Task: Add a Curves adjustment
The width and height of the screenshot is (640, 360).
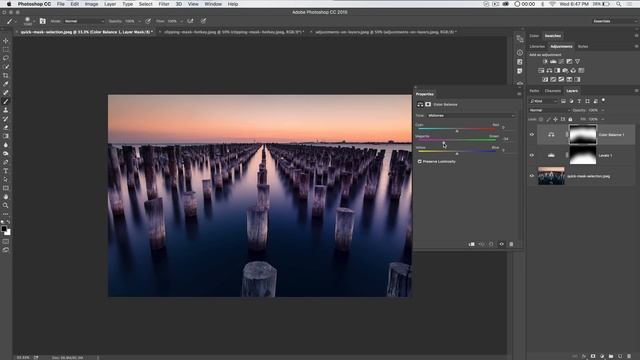Action: pyautogui.click(x=561, y=62)
